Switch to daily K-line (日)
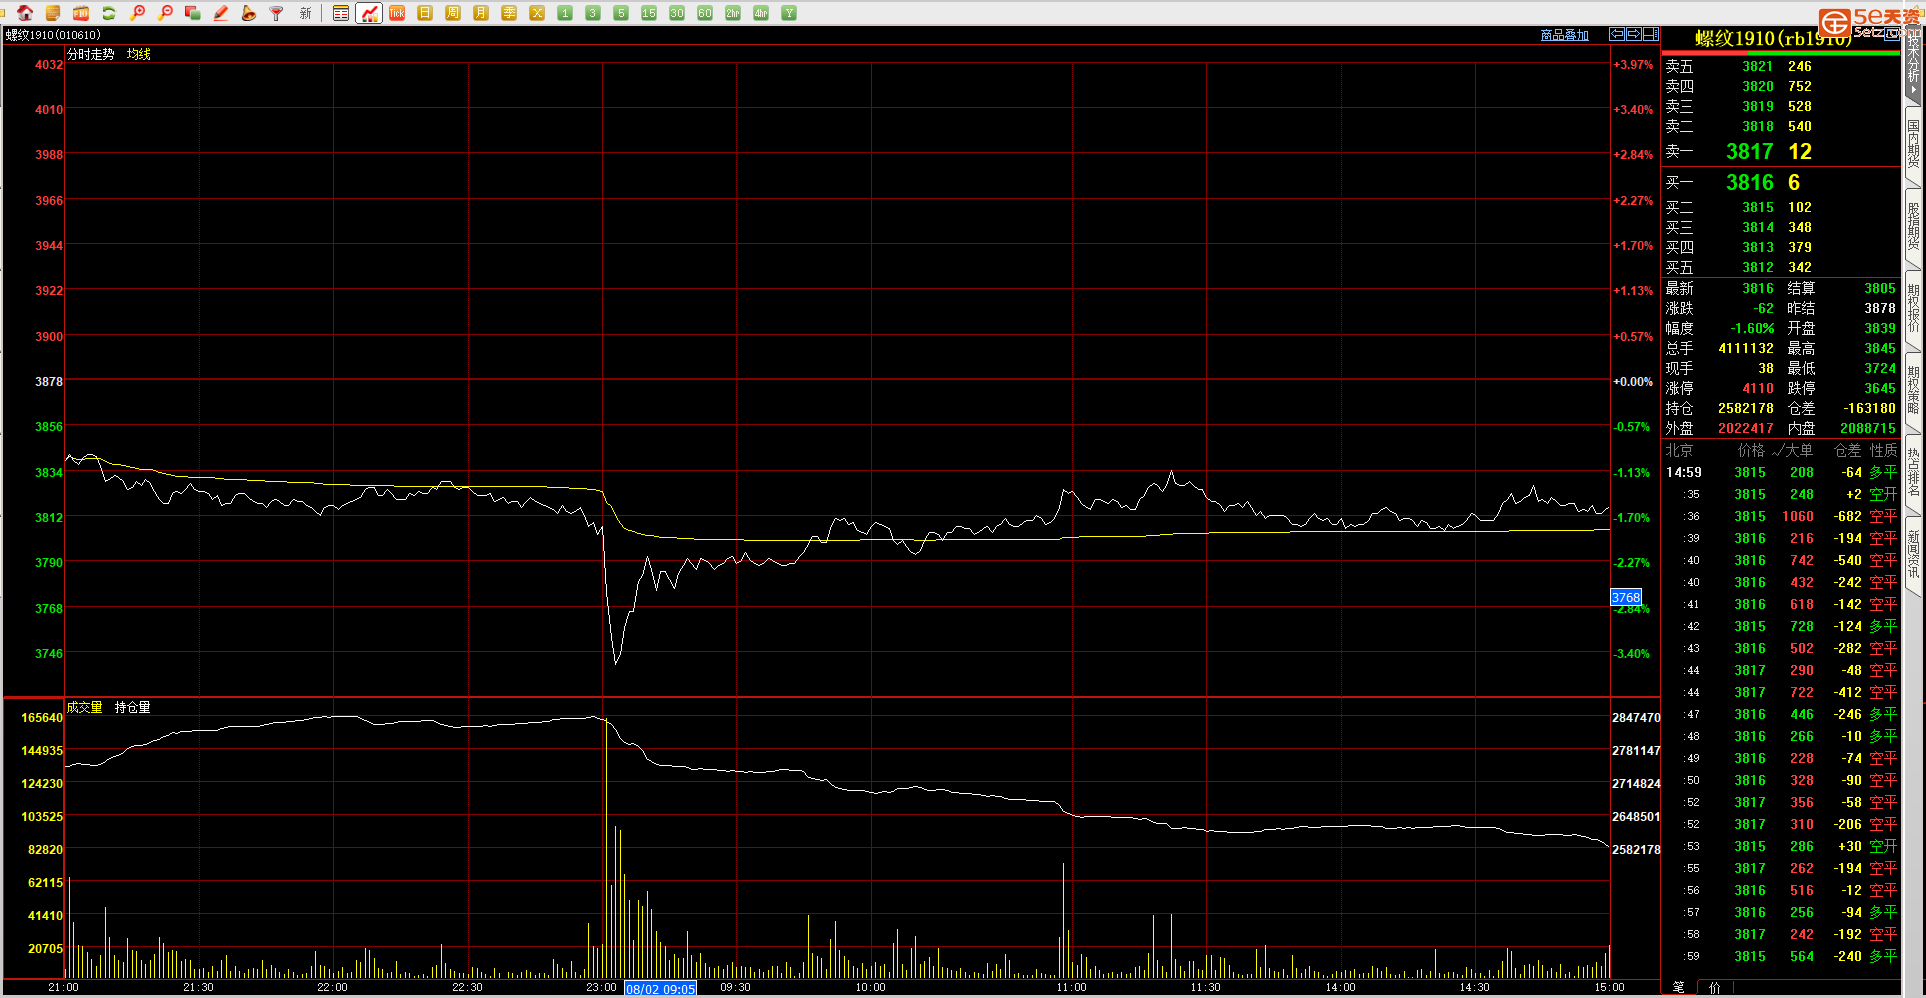The image size is (1926, 998). pyautogui.click(x=425, y=13)
